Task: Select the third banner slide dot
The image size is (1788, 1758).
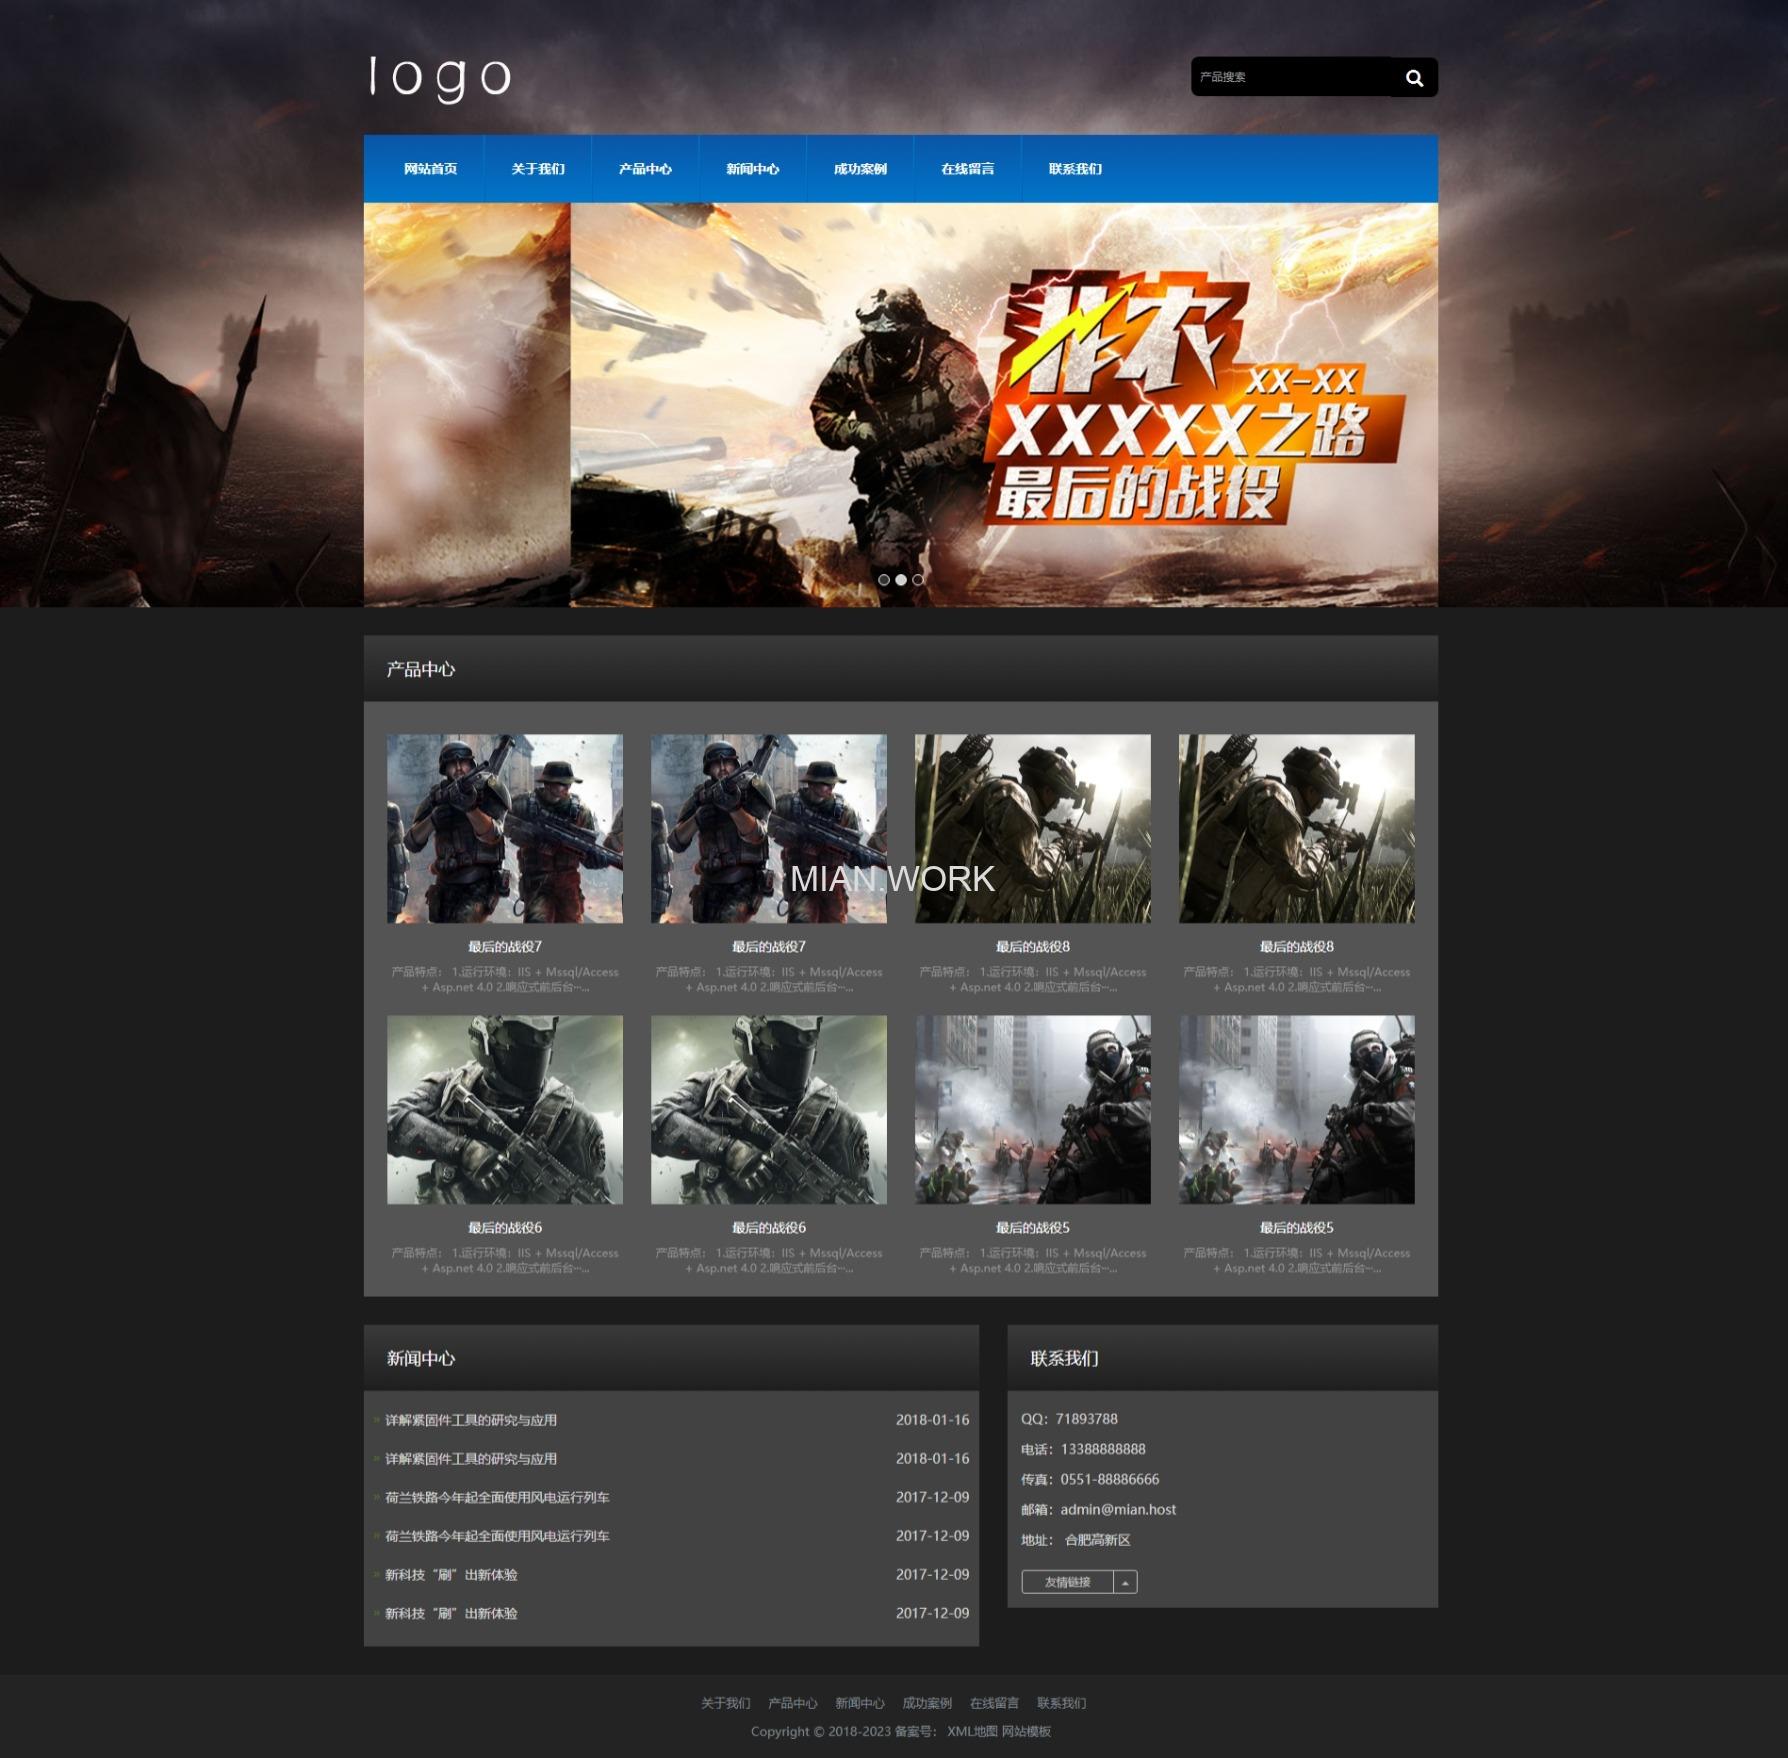Action: 918,580
